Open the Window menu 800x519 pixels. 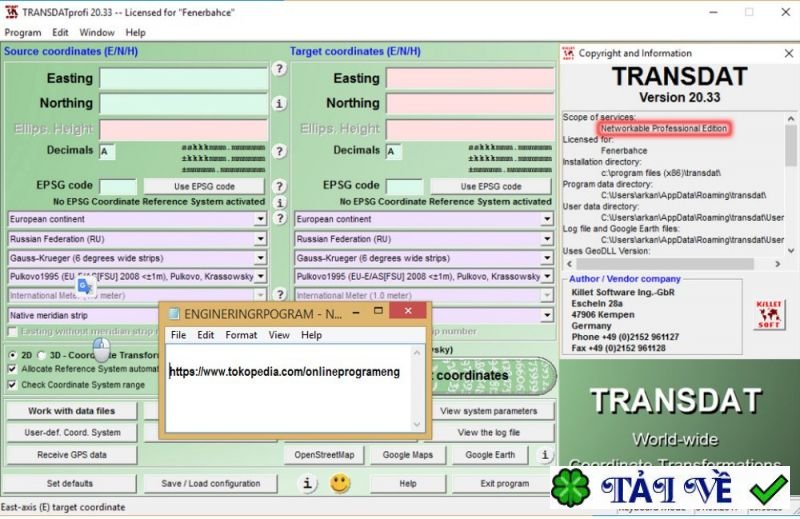[x=97, y=33]
